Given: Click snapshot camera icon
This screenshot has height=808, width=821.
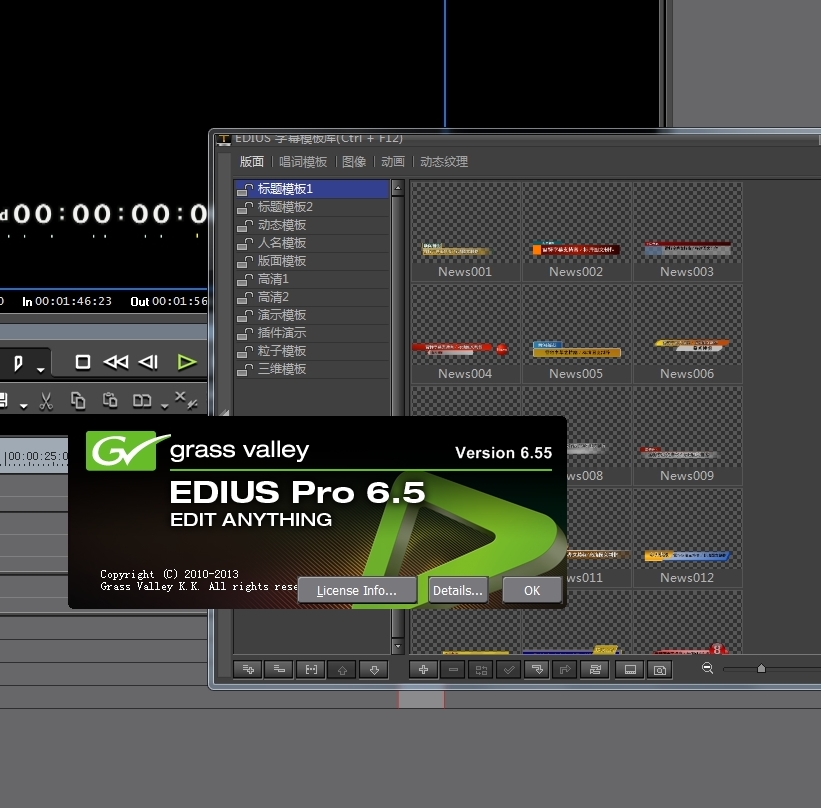Looking at the screenshot, I should tap(660, 669).
